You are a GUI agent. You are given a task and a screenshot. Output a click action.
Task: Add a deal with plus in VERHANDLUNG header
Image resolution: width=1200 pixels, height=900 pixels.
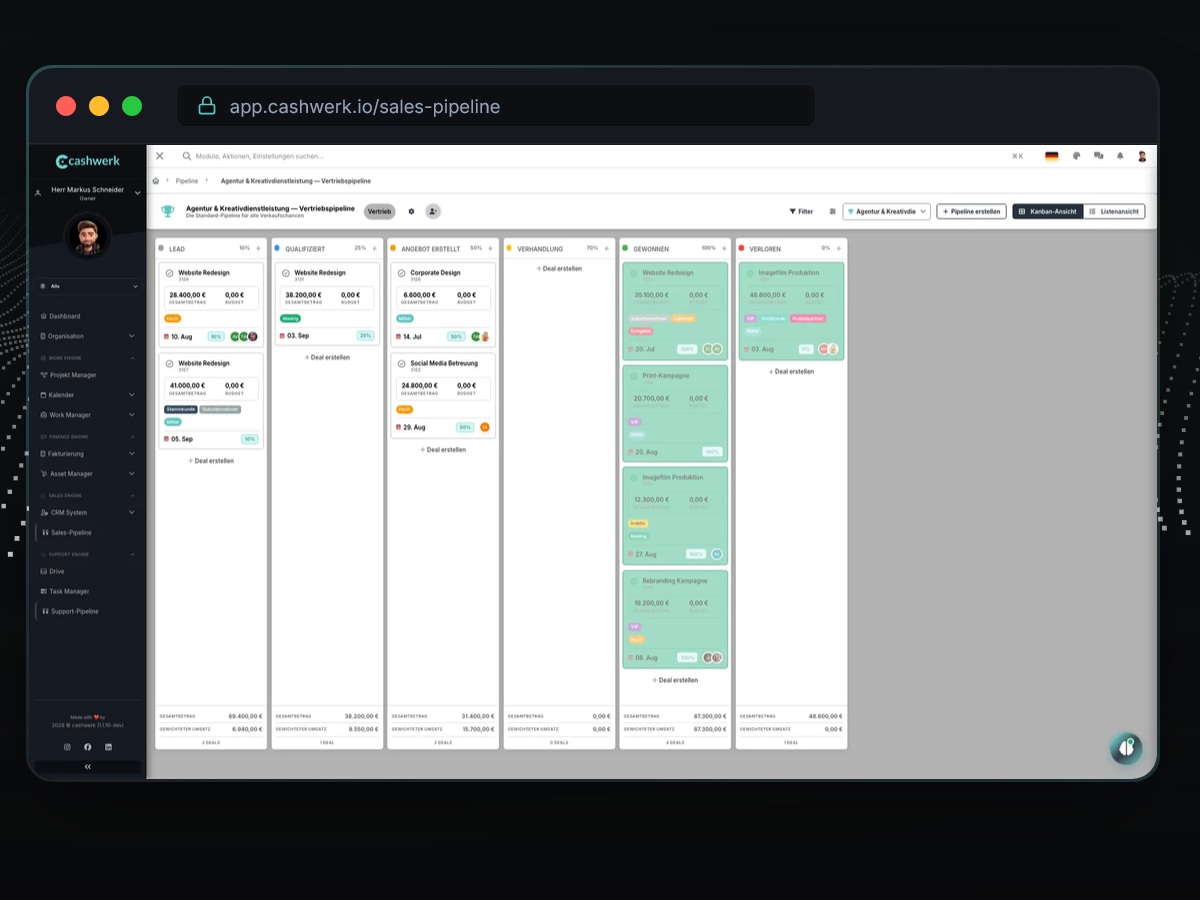point(606,248)
